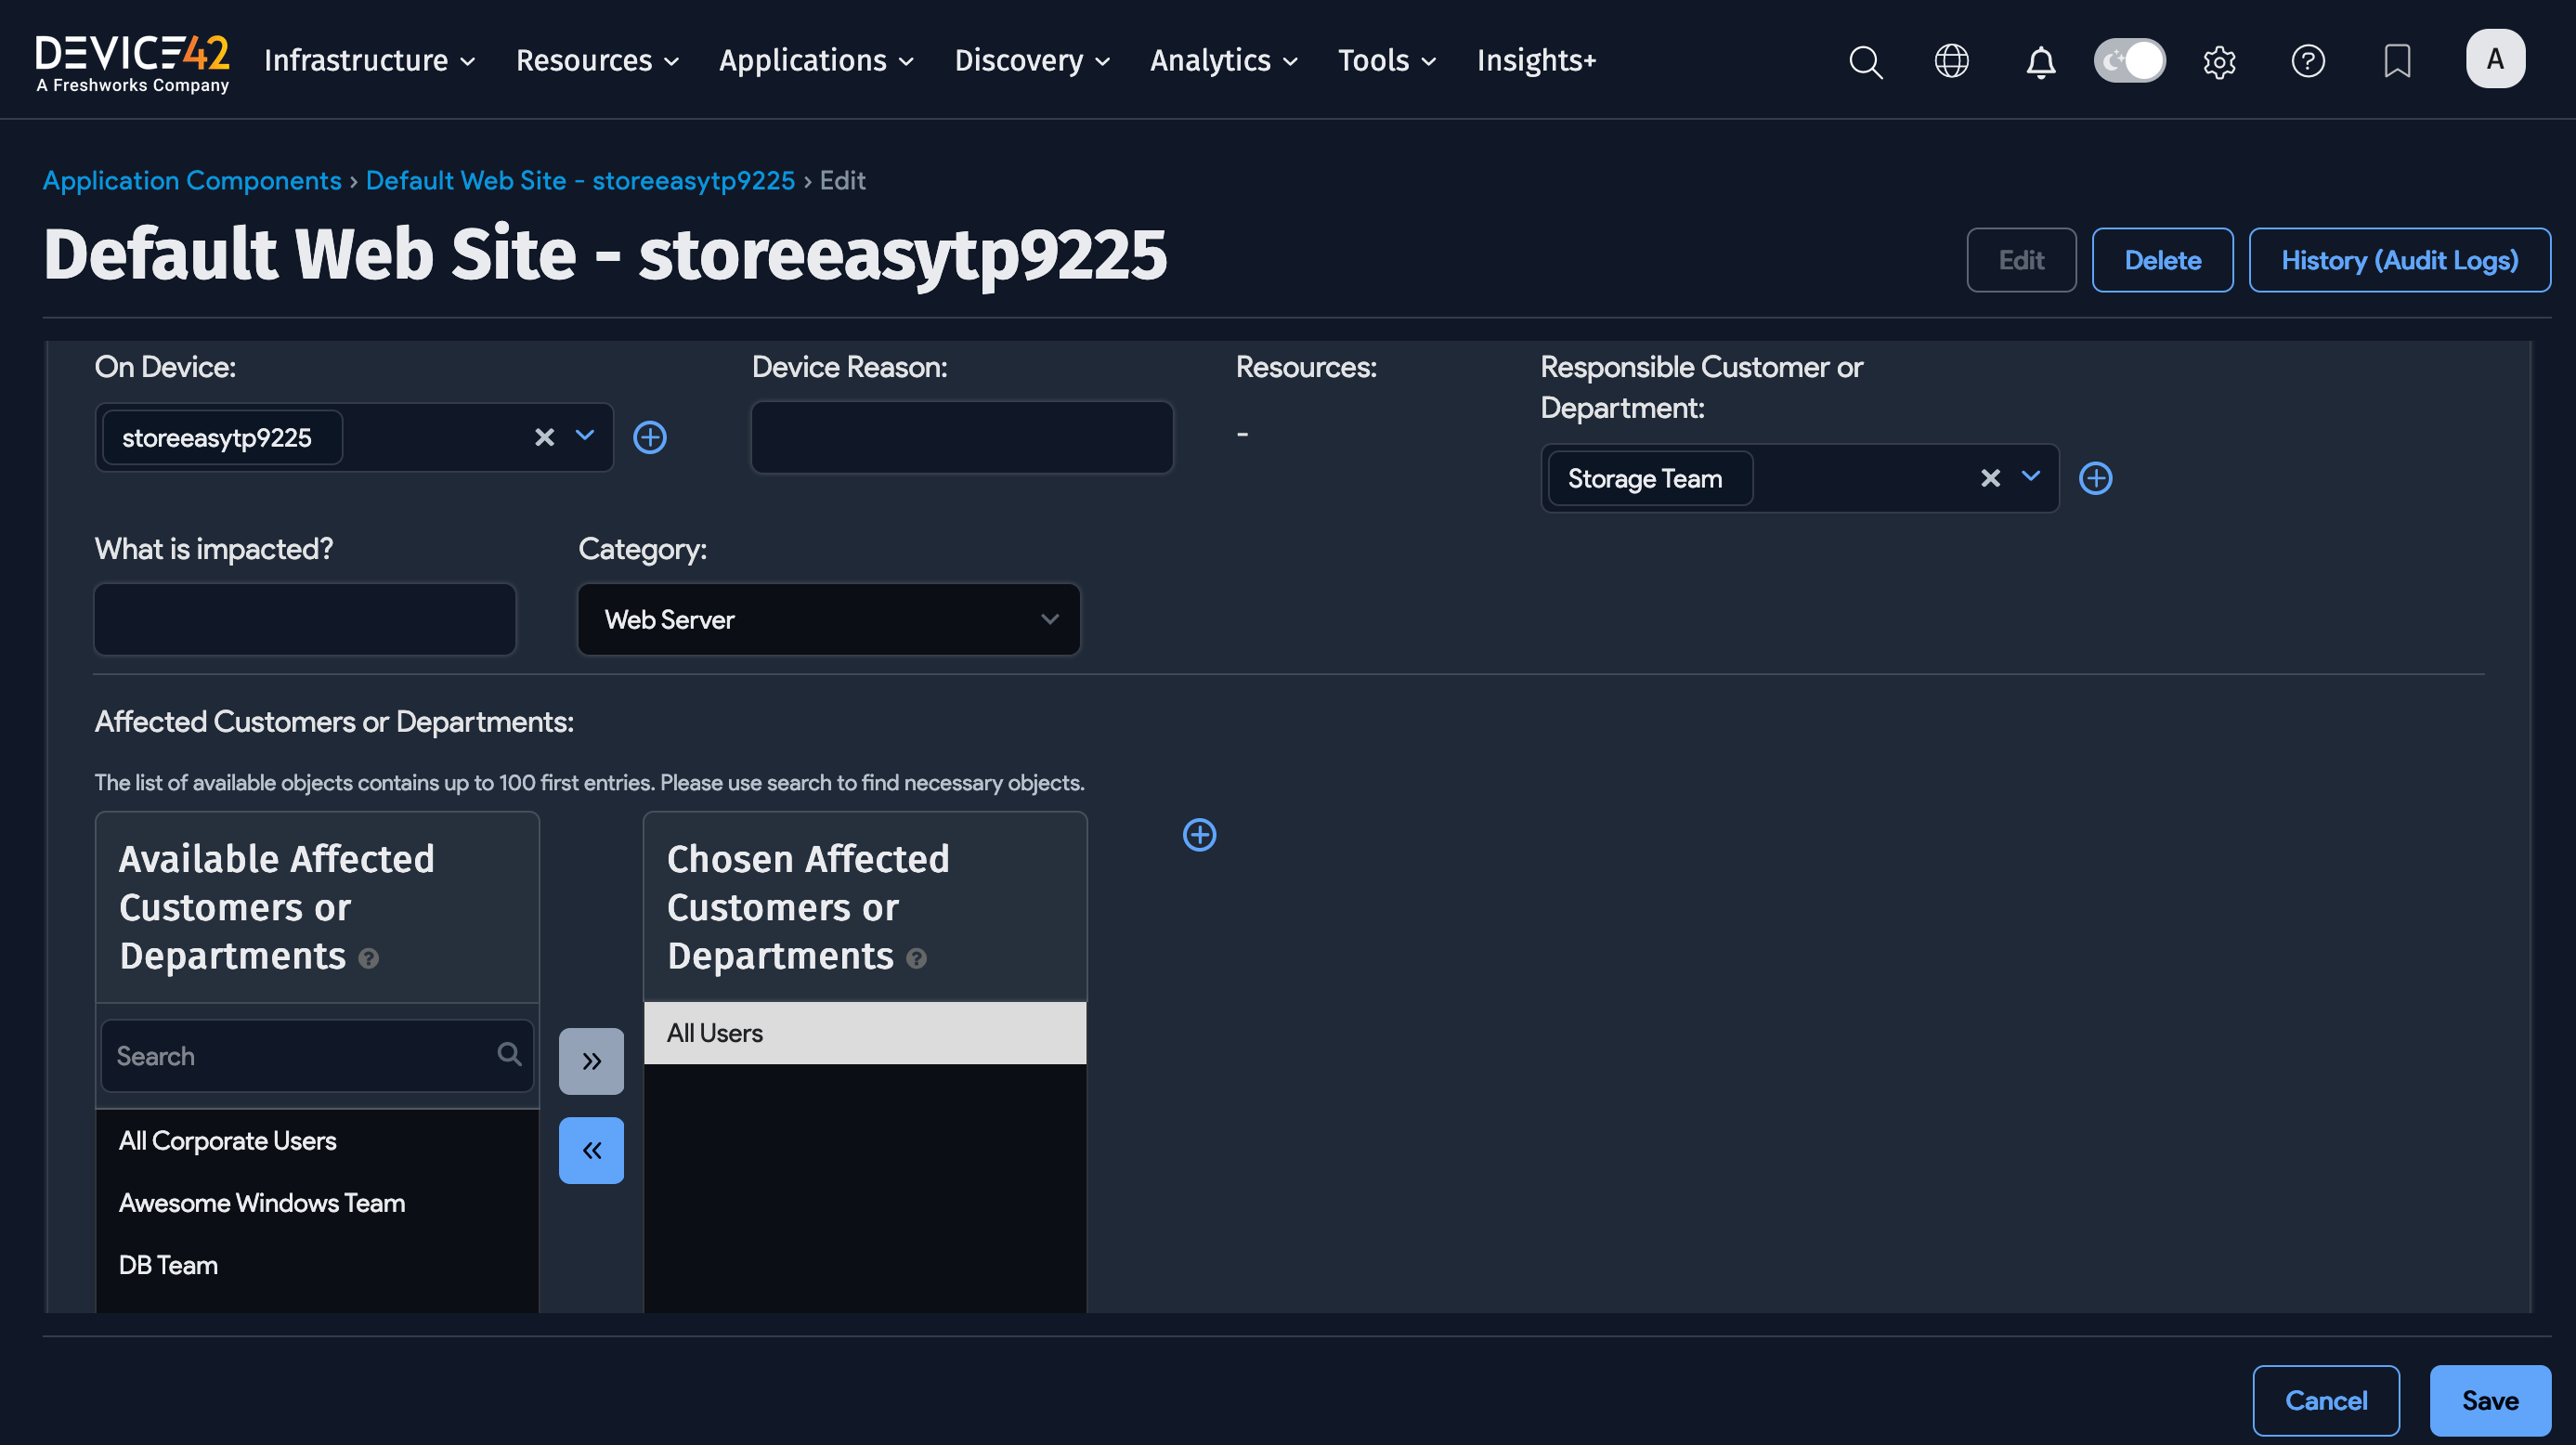Add another device with the plus icon
The height and width of the screenshot is (1445, 2576).
pyautogui.click(x=650, y=437)
